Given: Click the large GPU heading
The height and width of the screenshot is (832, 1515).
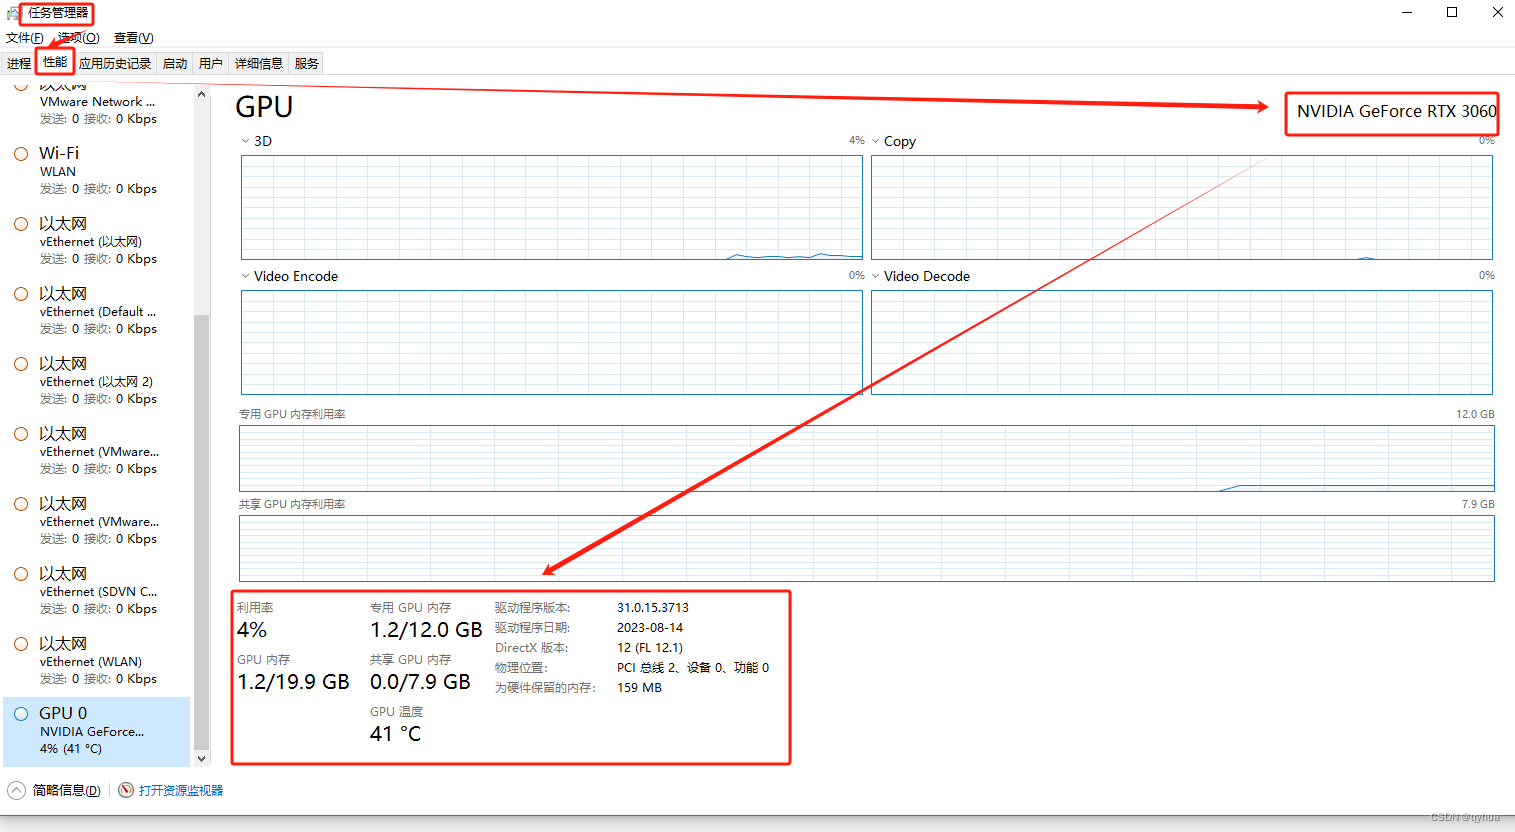Looking at the screenshot, I should tap(264, 107).
